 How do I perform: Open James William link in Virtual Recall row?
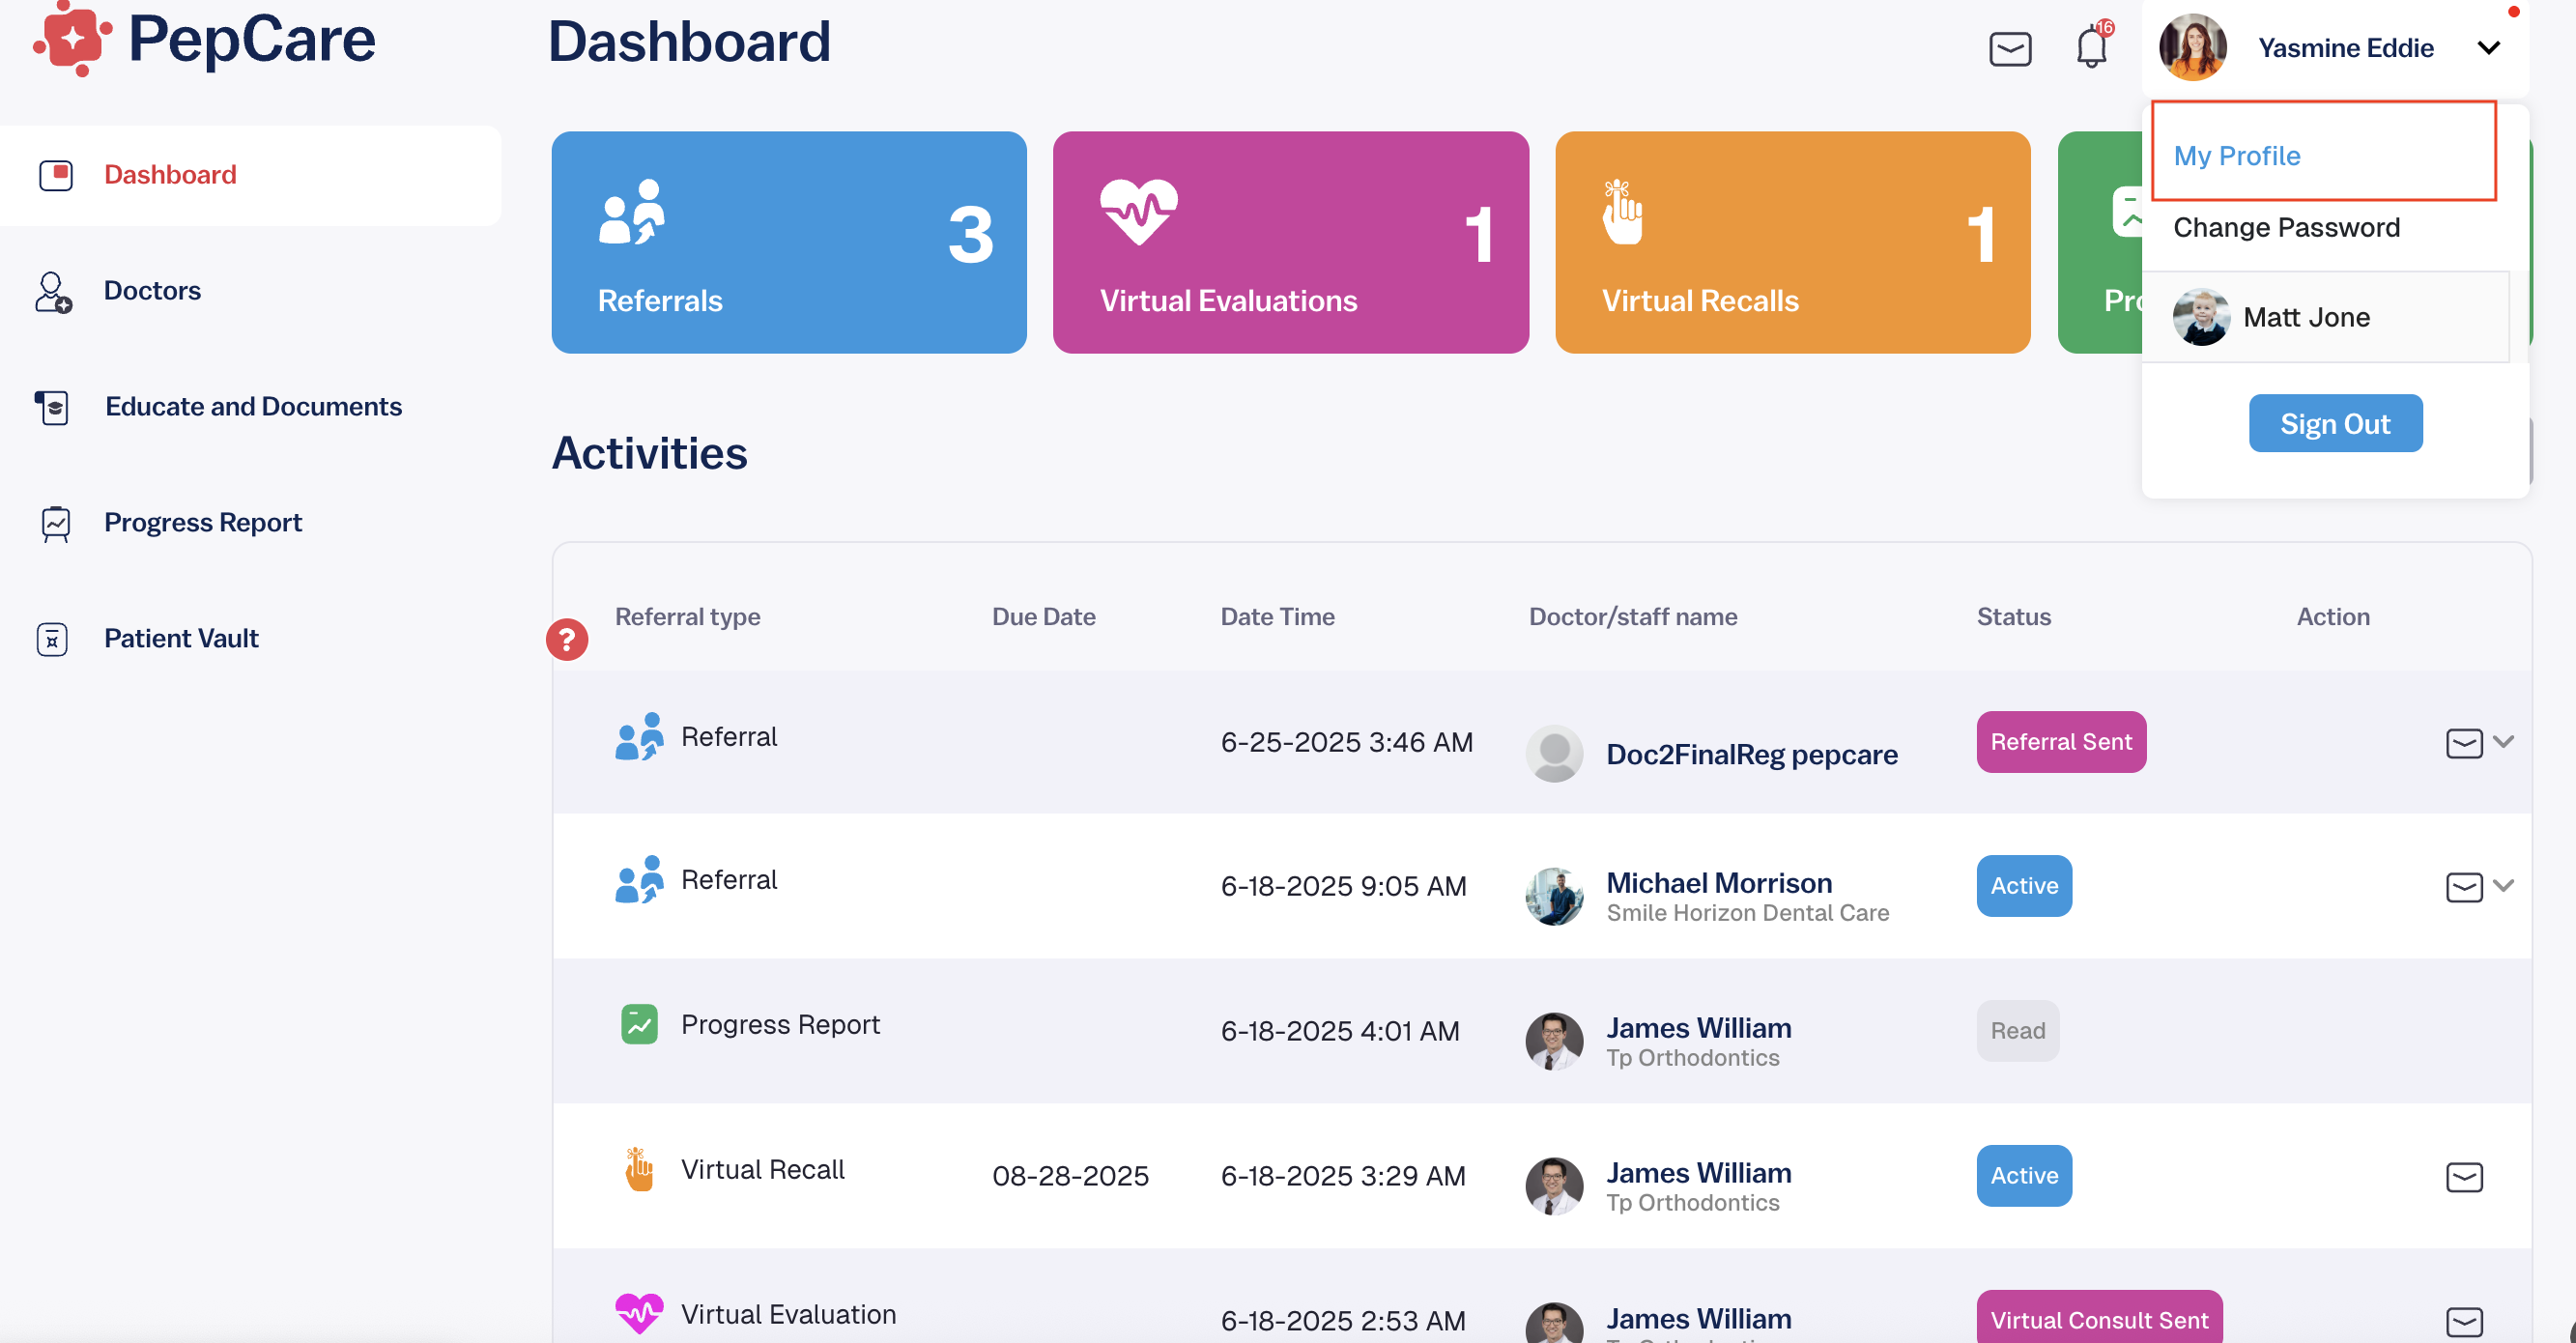[x=1698, y=1173]
